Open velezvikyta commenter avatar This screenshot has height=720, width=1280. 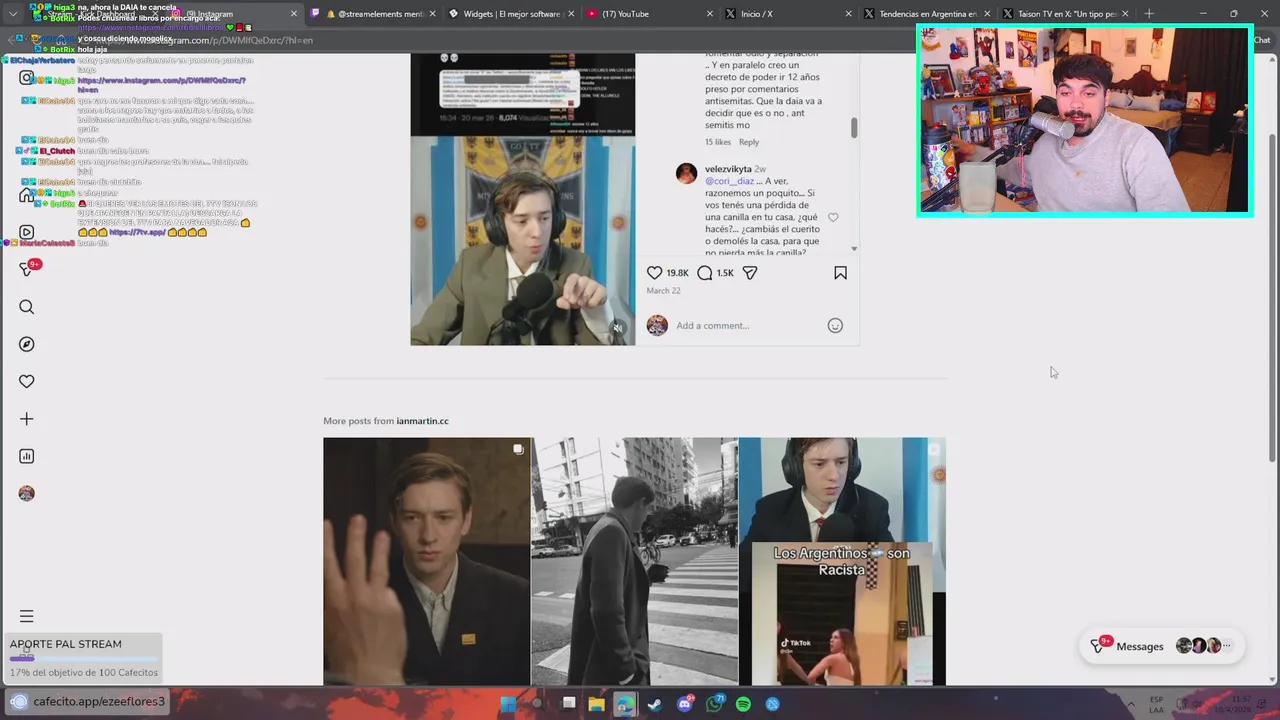(x=686, y=174)
